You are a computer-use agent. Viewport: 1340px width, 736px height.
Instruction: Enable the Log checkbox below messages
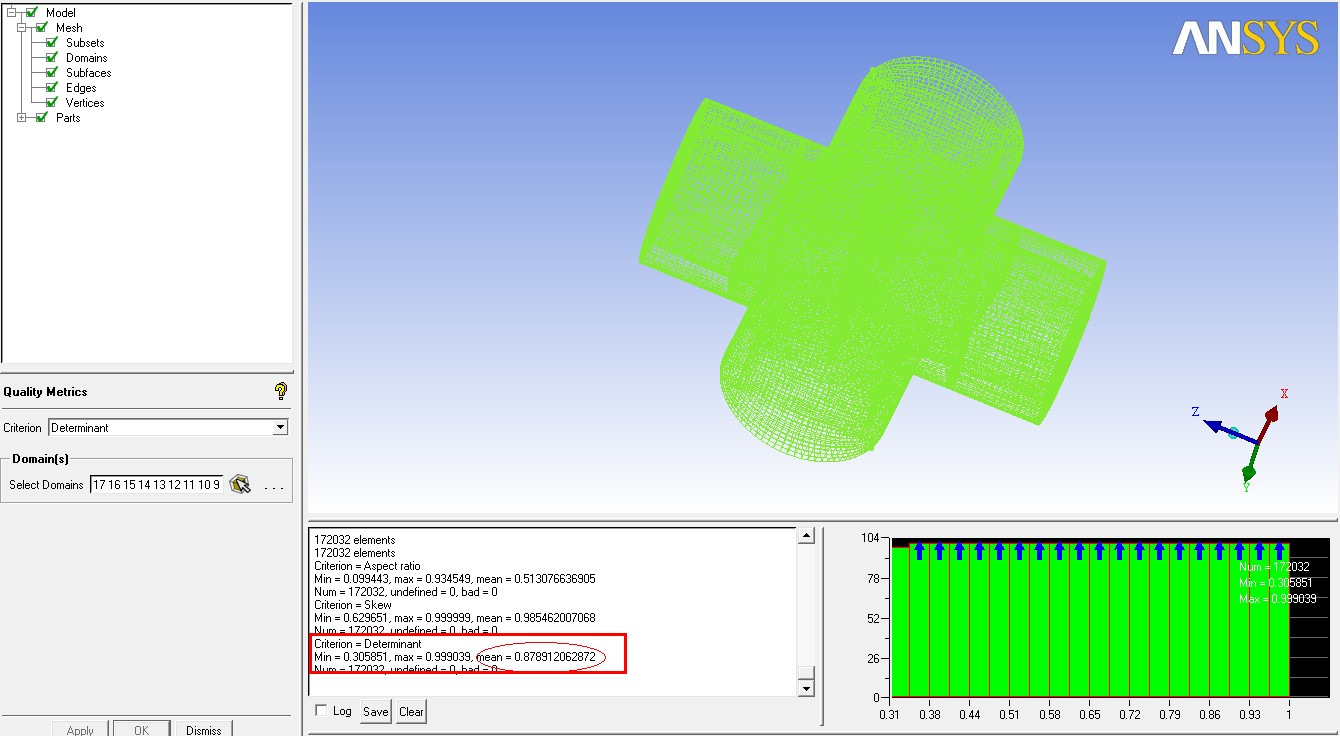321,710
